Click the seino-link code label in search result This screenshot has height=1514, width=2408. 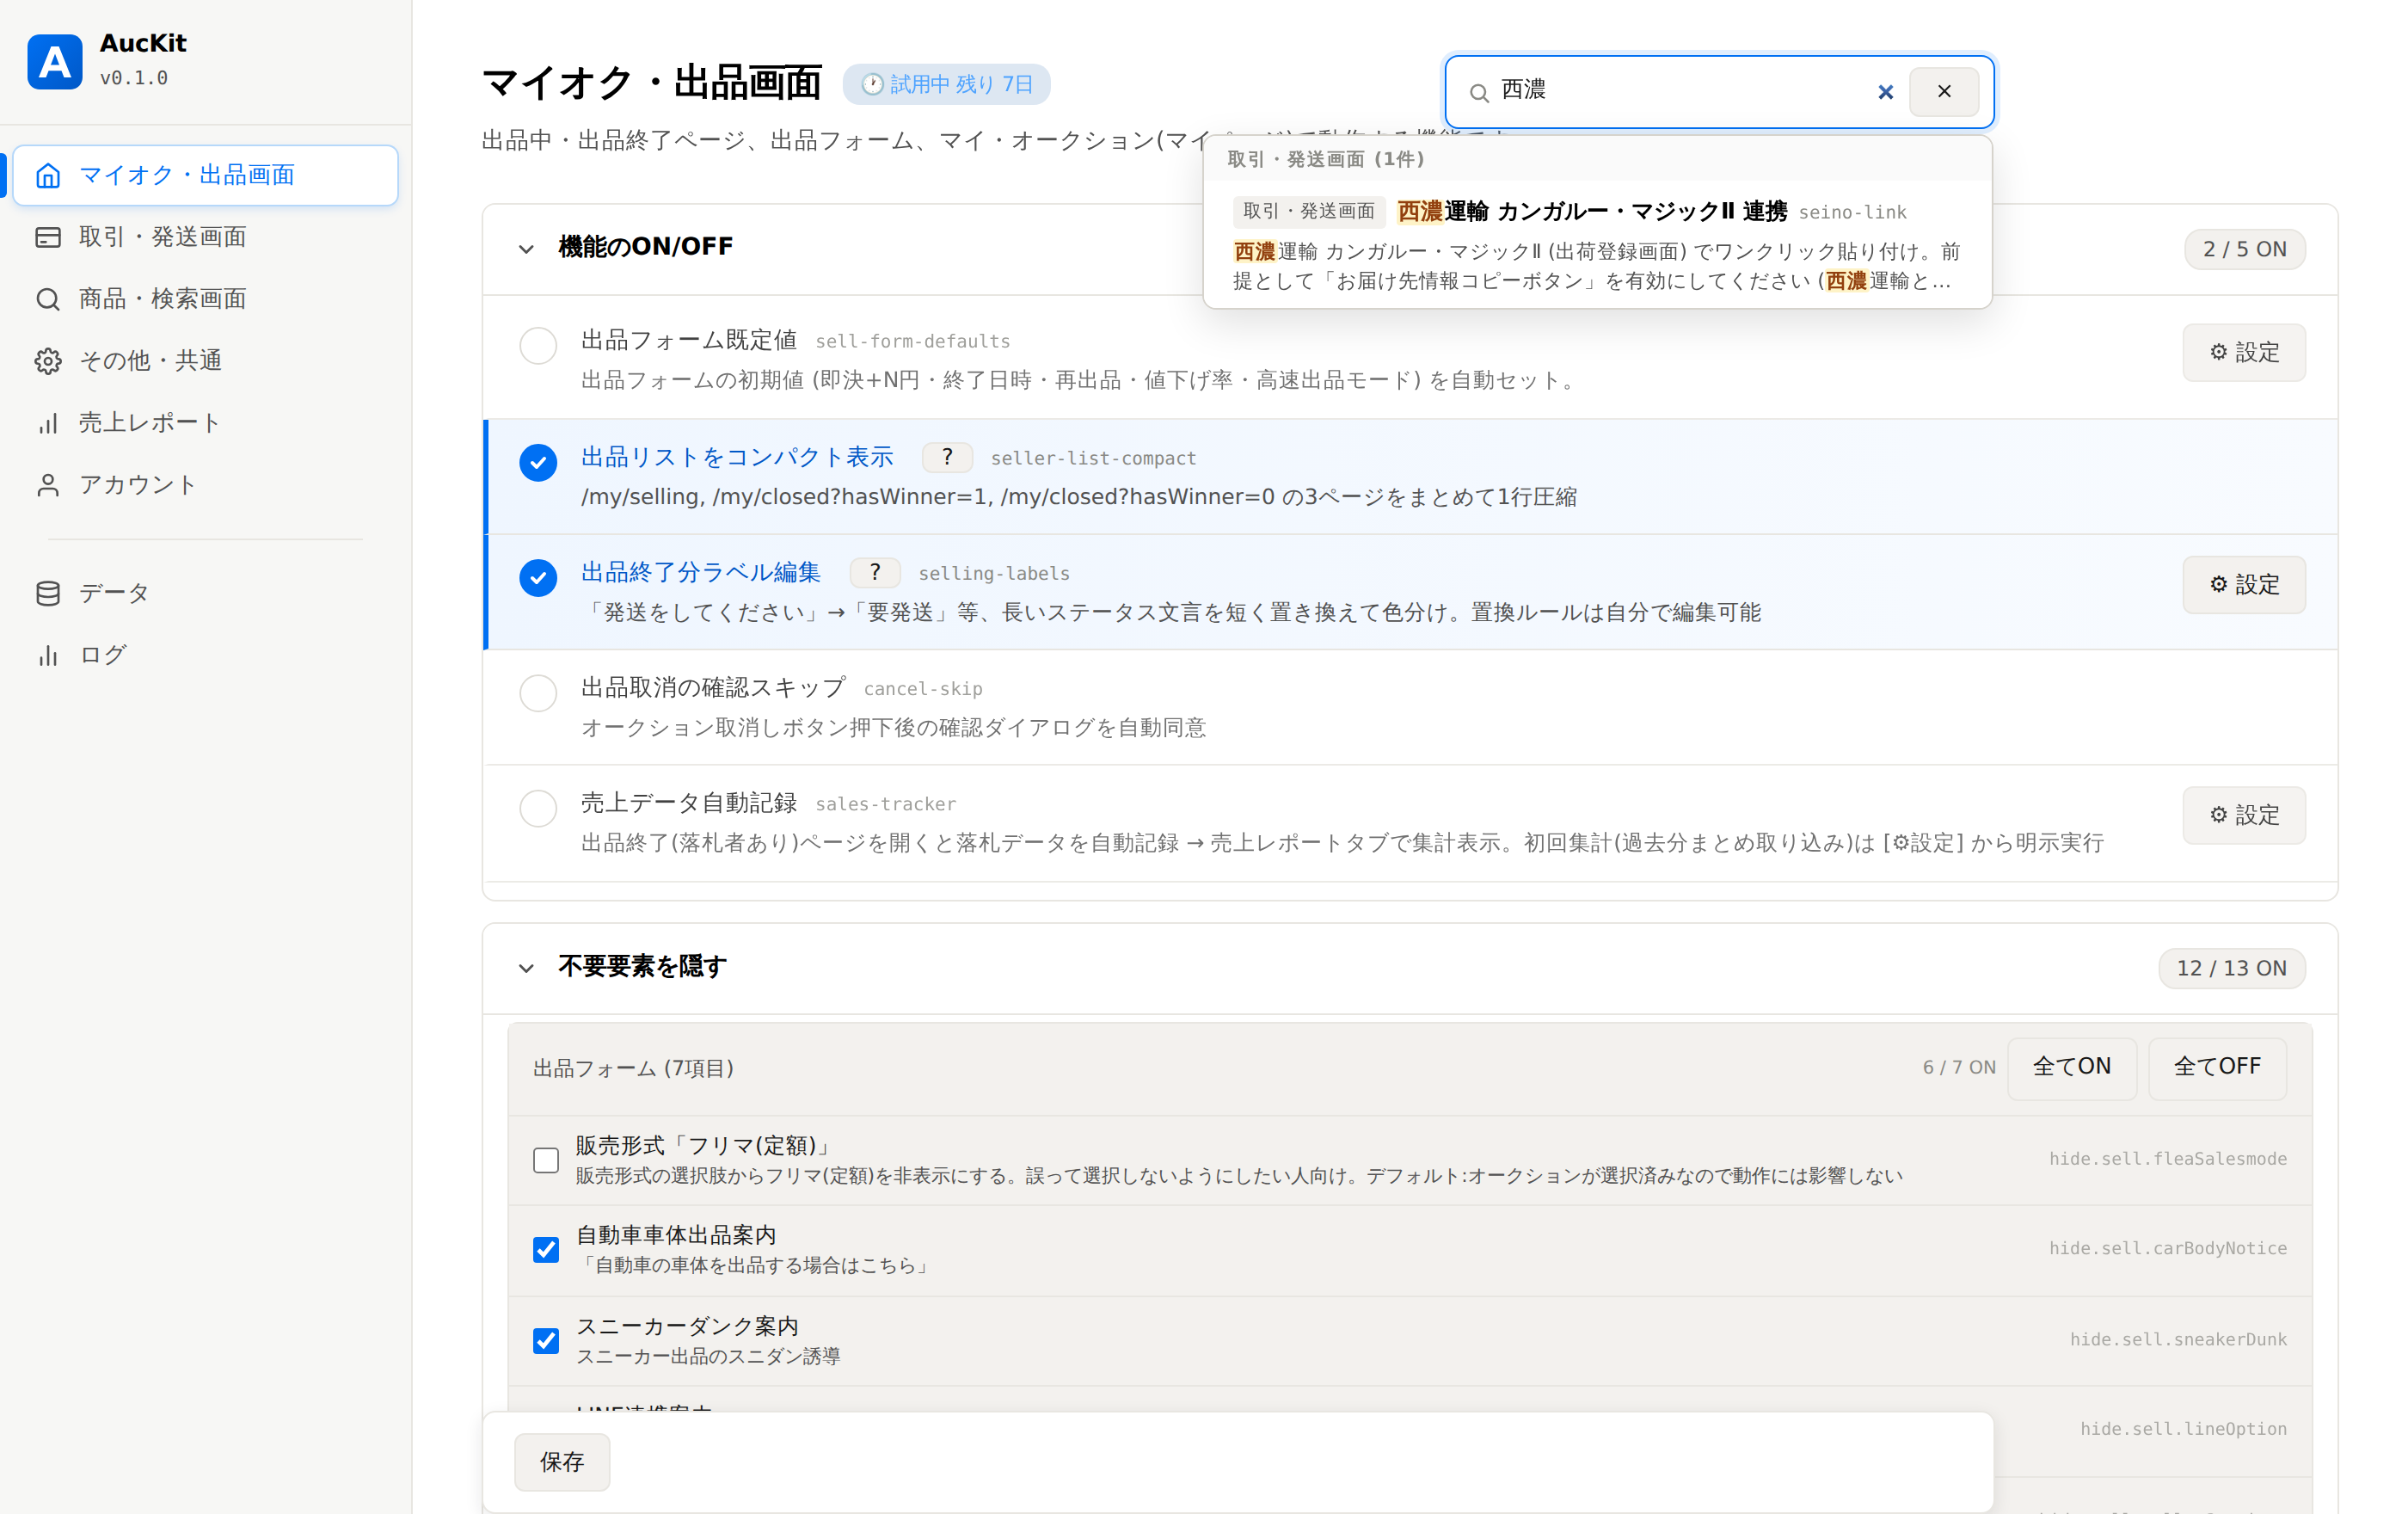tap(1852, 212)
